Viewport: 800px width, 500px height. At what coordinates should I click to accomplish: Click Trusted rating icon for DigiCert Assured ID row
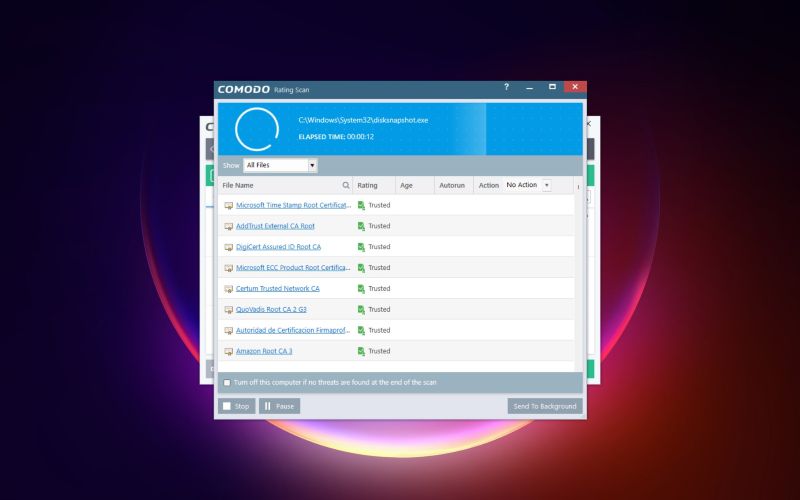tap(361, 247)
